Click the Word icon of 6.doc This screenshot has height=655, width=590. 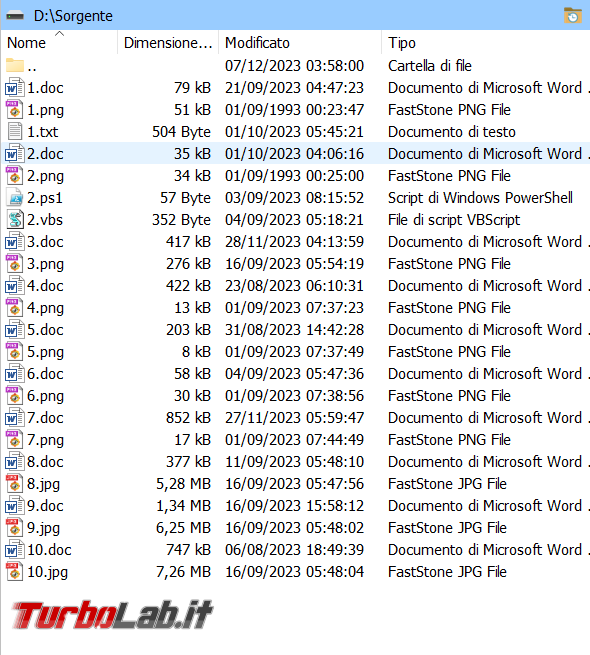click(x=15, y=374)
